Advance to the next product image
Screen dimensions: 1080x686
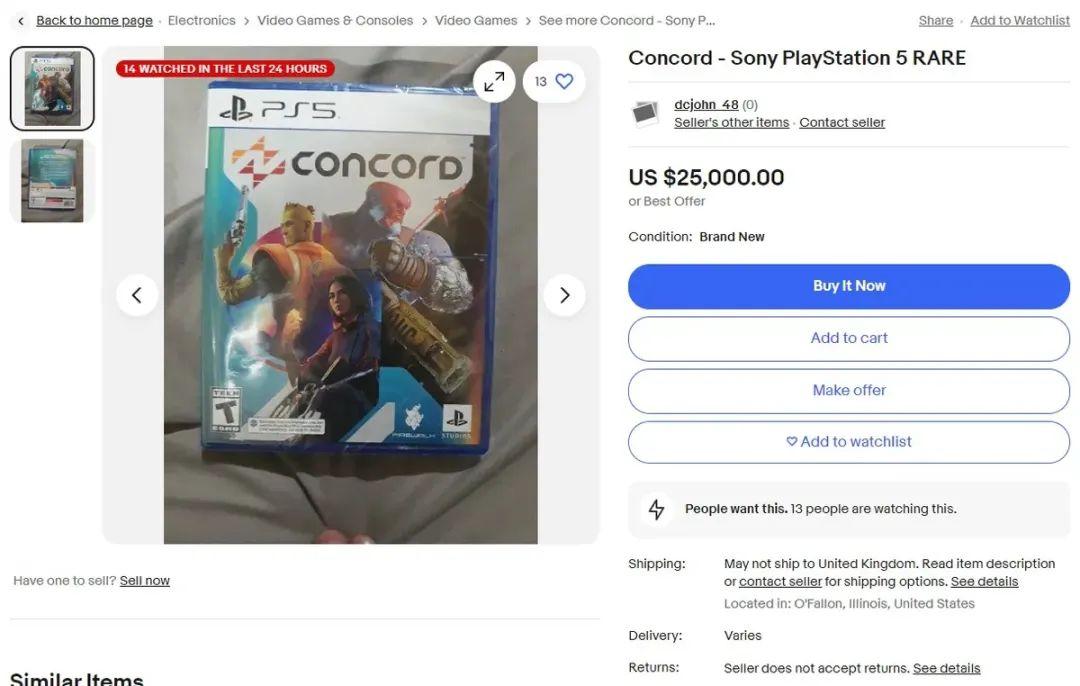coord(564,295)
